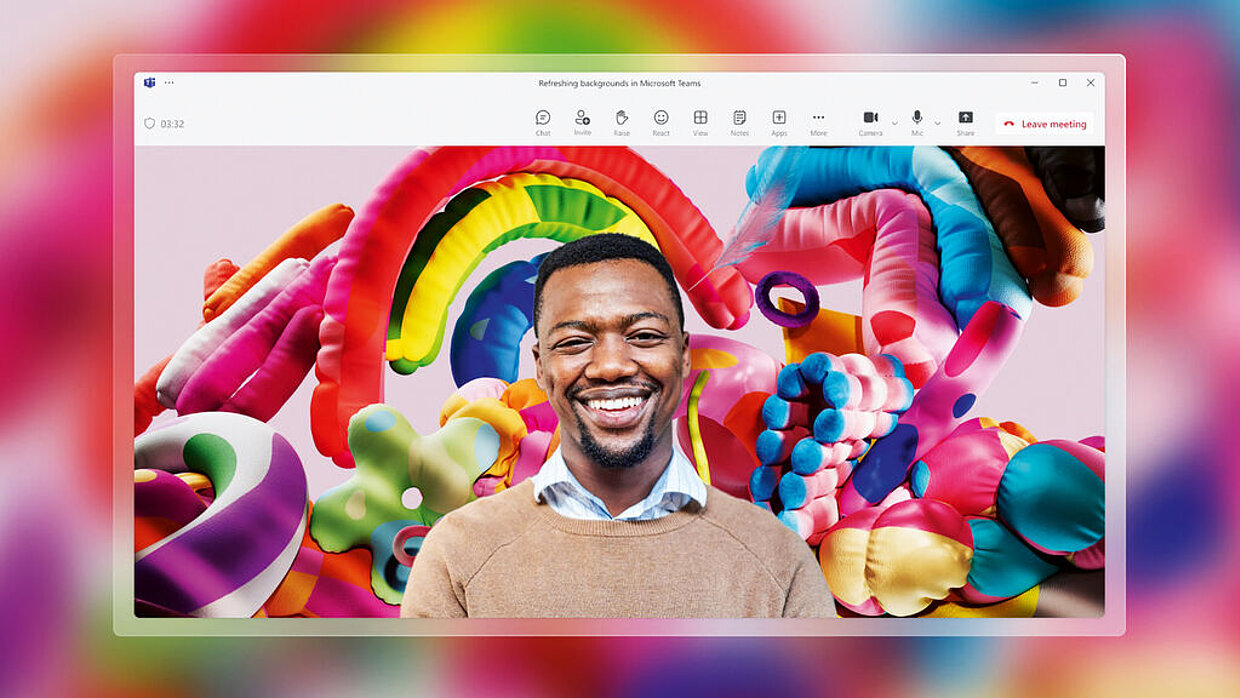Click the Microsoft Teams logo icon

(149, 83)
